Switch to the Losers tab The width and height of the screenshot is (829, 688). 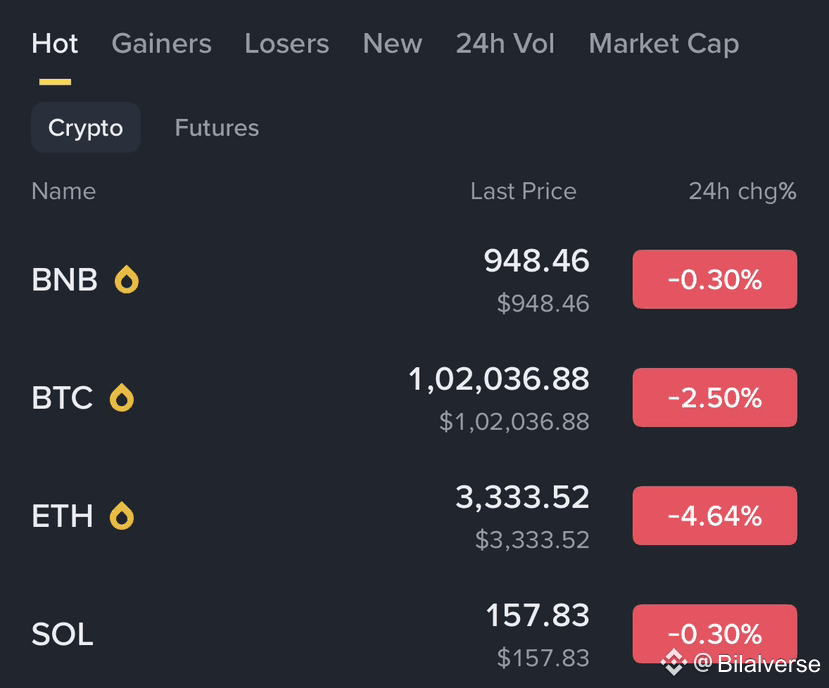pos(287,43)
